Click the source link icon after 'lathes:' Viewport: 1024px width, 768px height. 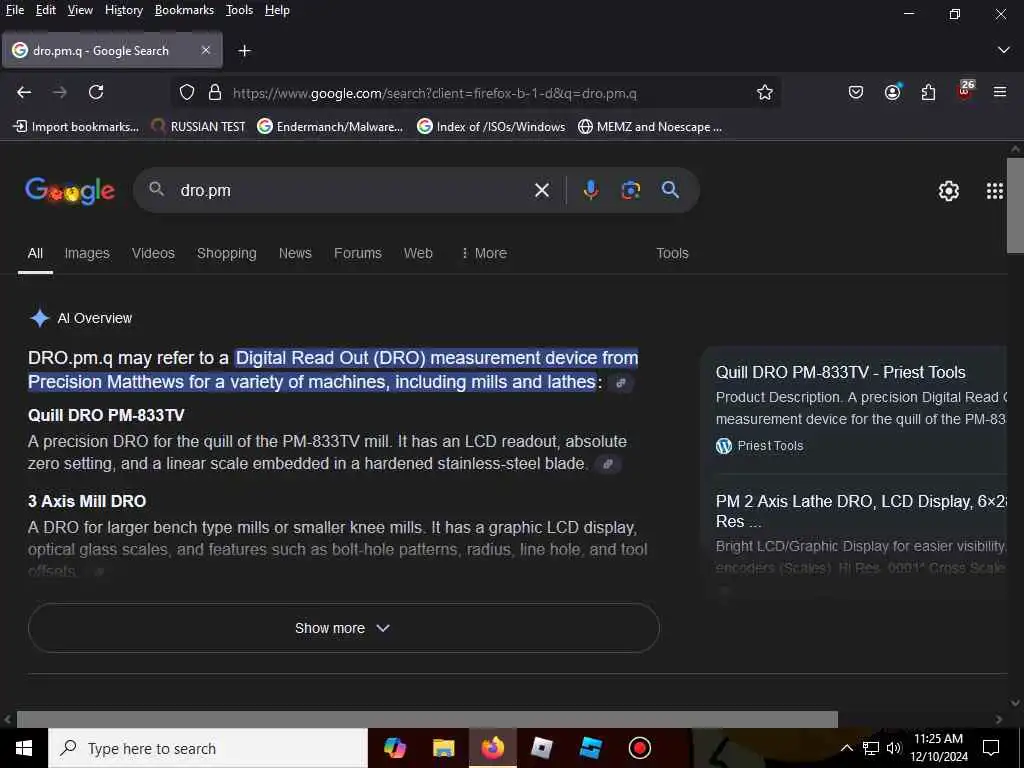pos(621,383)
